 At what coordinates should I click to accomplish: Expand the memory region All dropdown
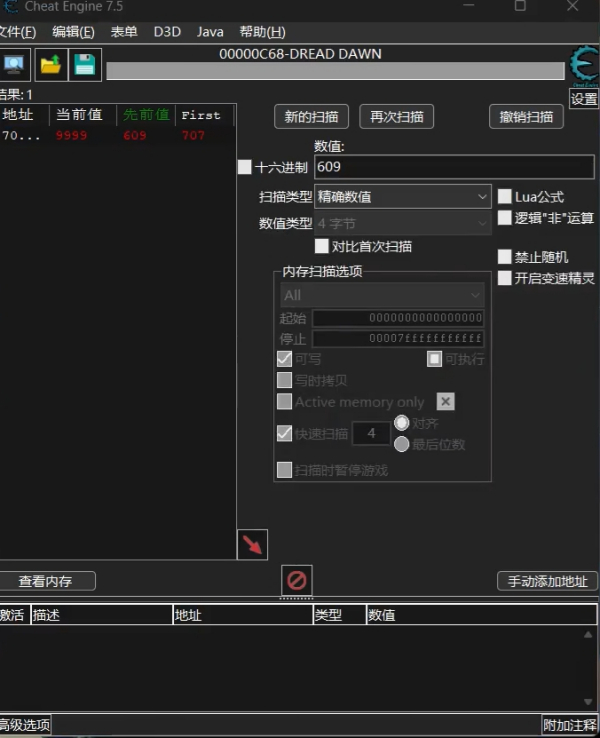coord(382,295)
